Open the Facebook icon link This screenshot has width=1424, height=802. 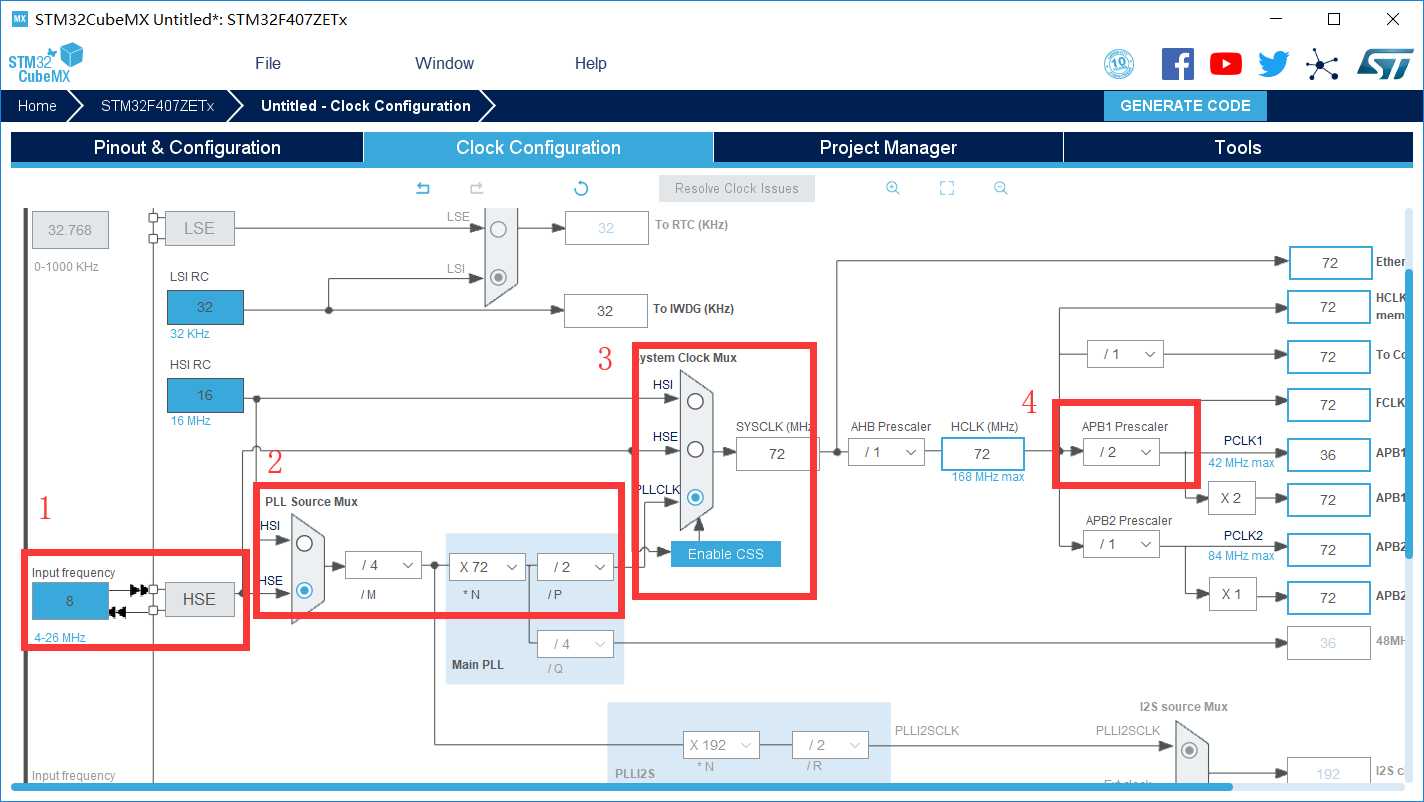[1177, 64]
